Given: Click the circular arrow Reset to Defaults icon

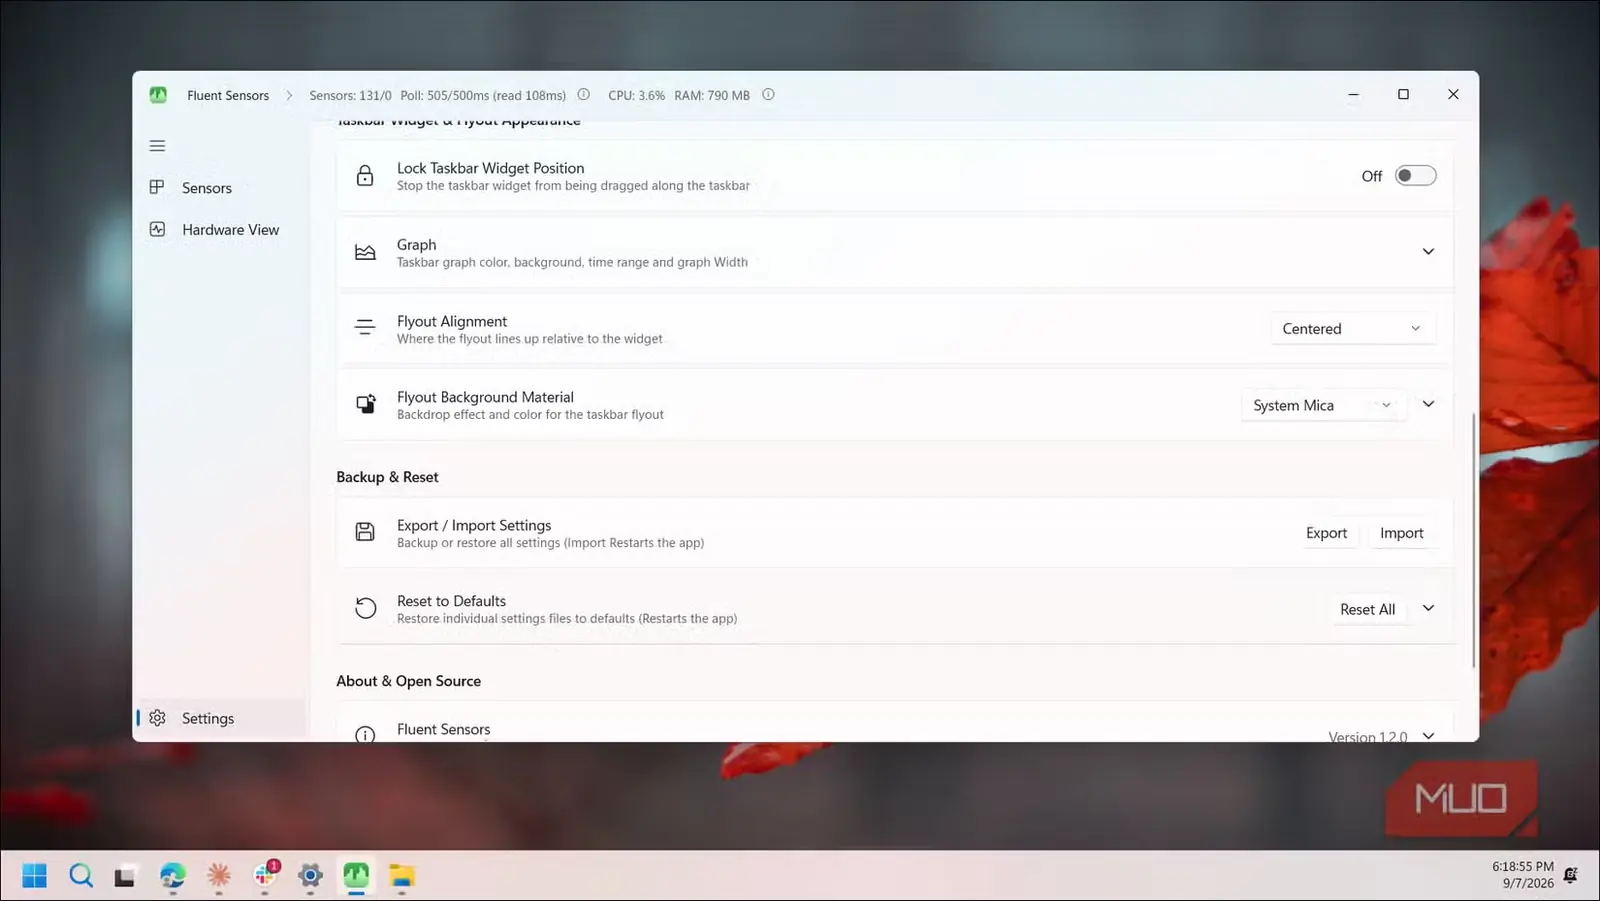Looking at the screenshot, I should tap(366, 608).
